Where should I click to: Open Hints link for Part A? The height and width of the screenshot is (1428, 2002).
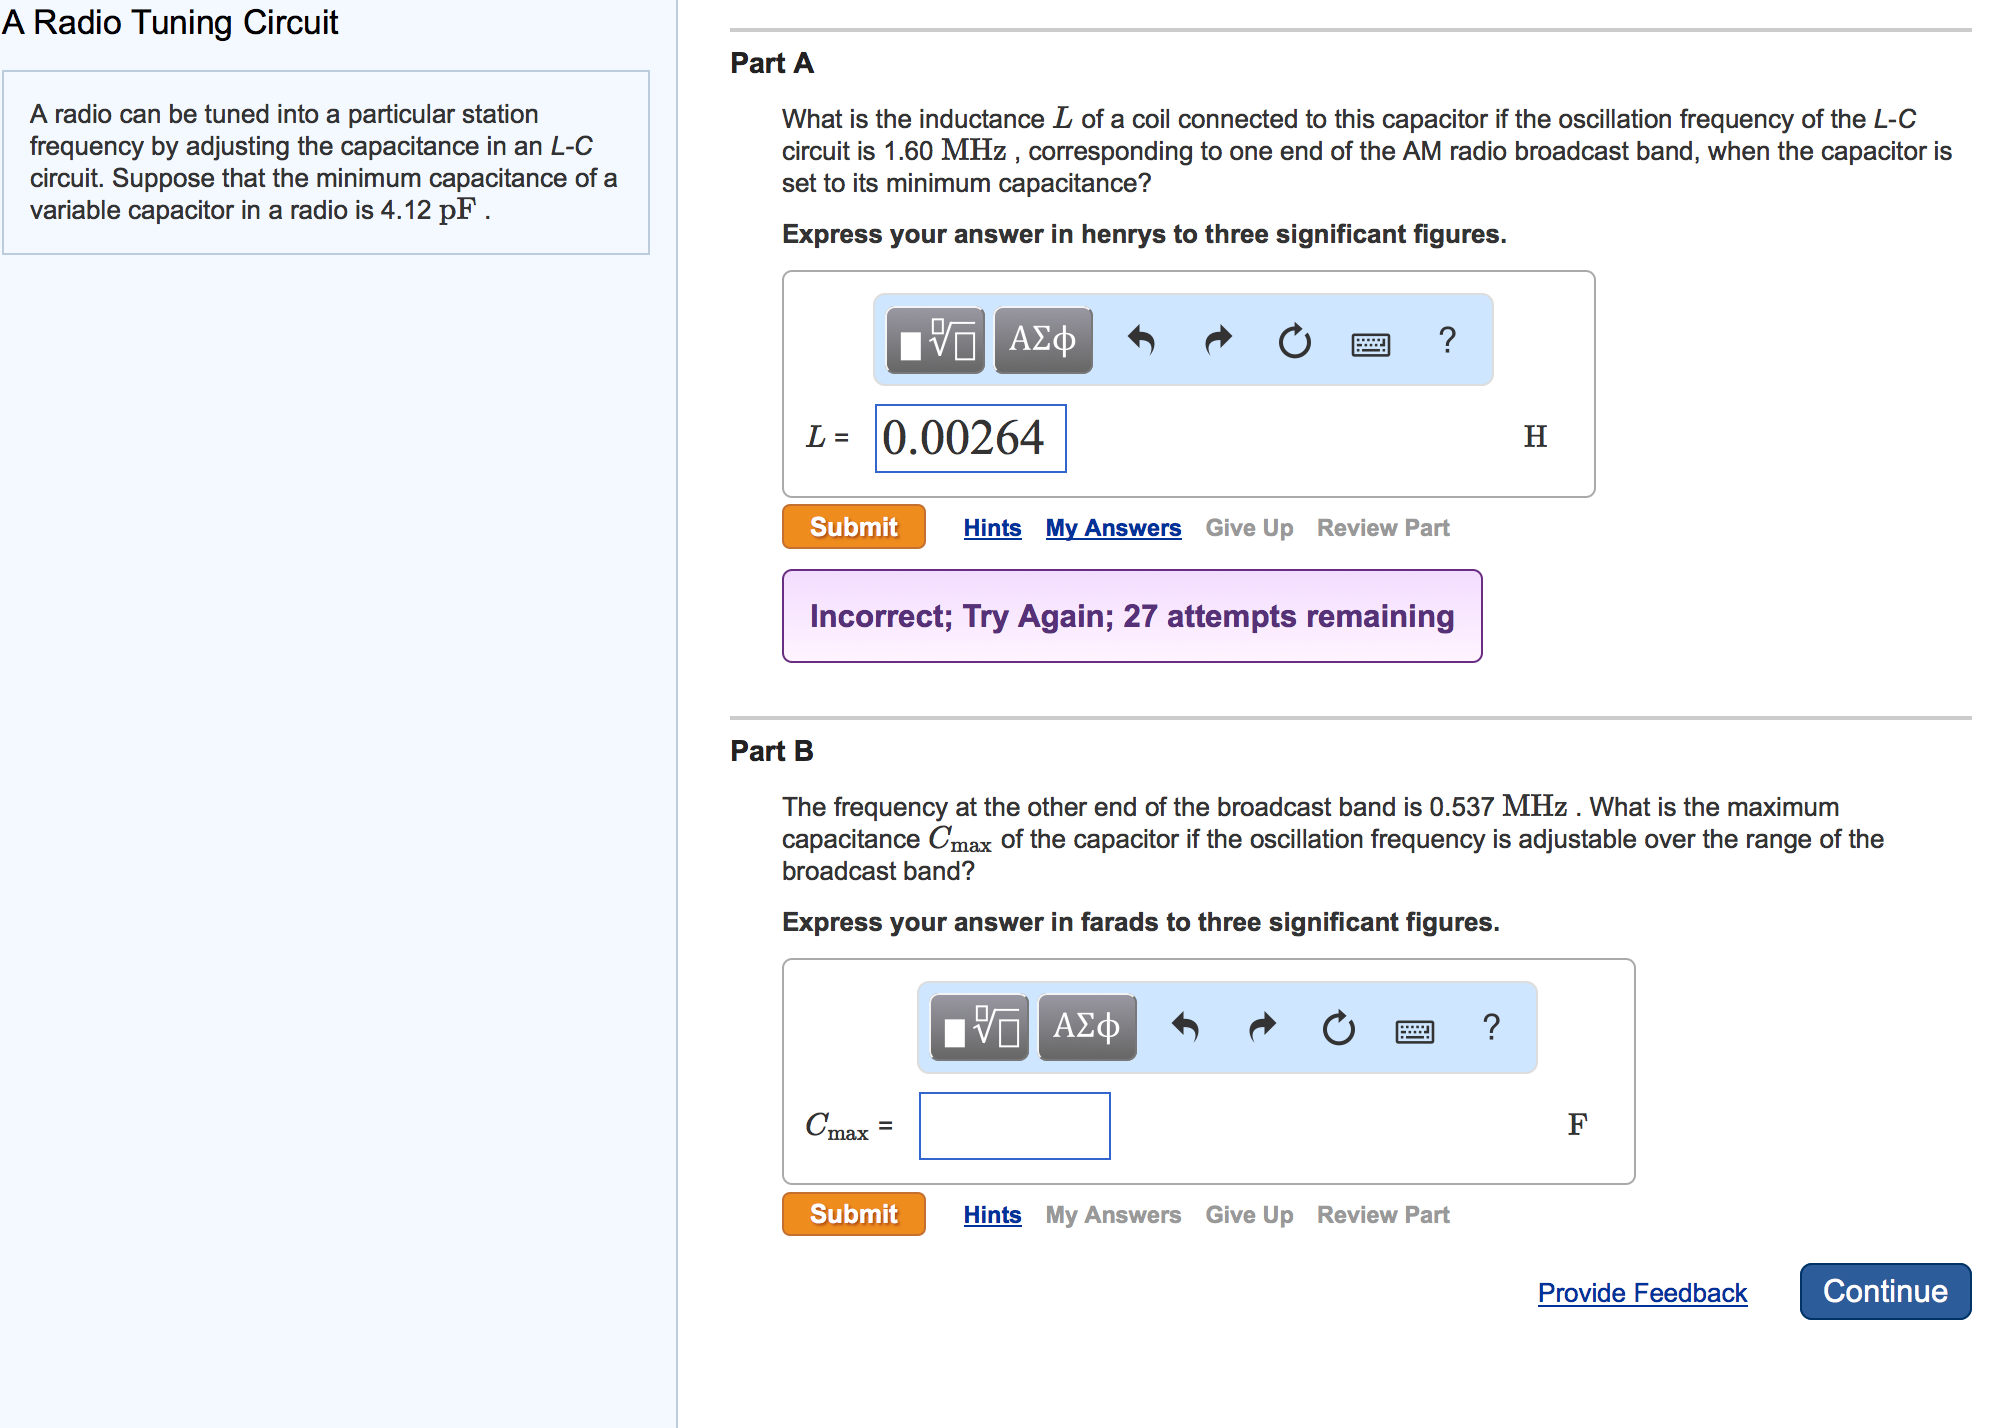tap(992, 528)
